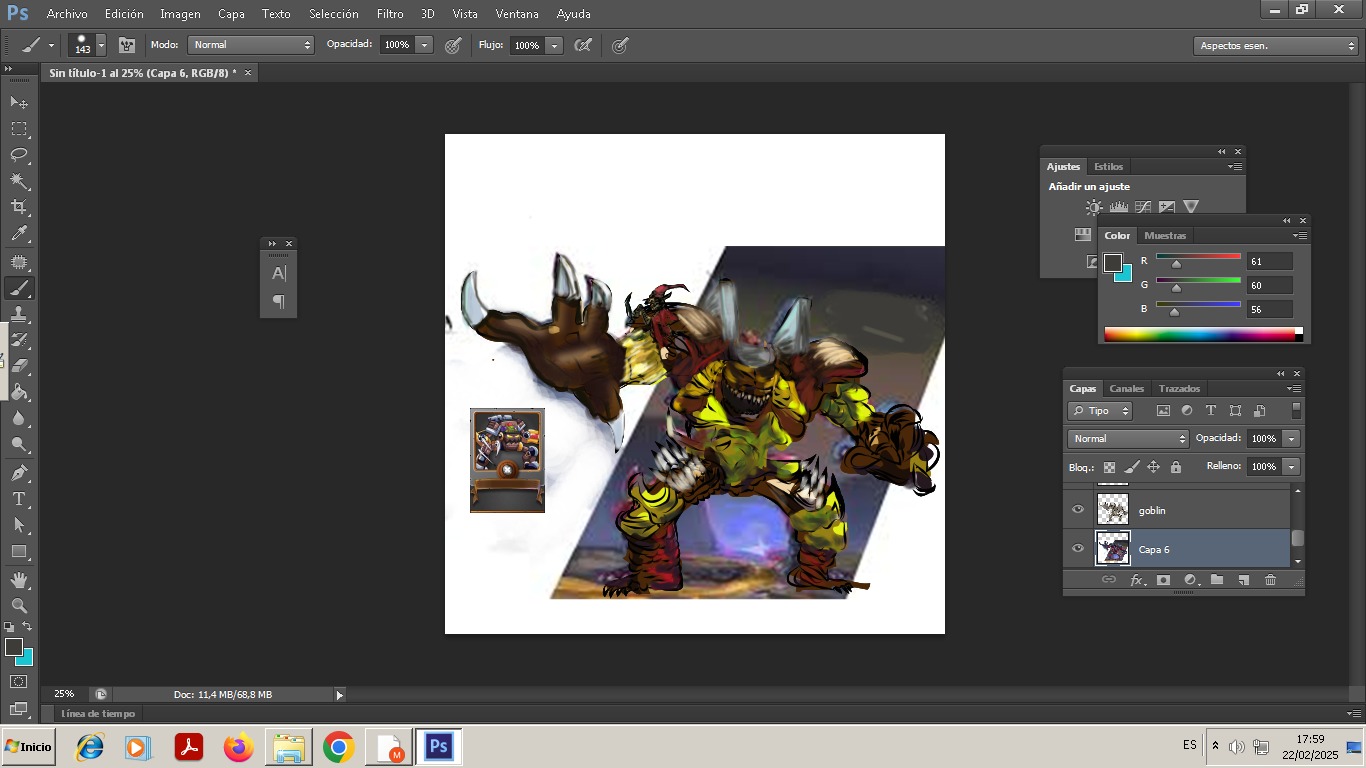
Task: Toggle lock position
Action: coord(1153,467)
